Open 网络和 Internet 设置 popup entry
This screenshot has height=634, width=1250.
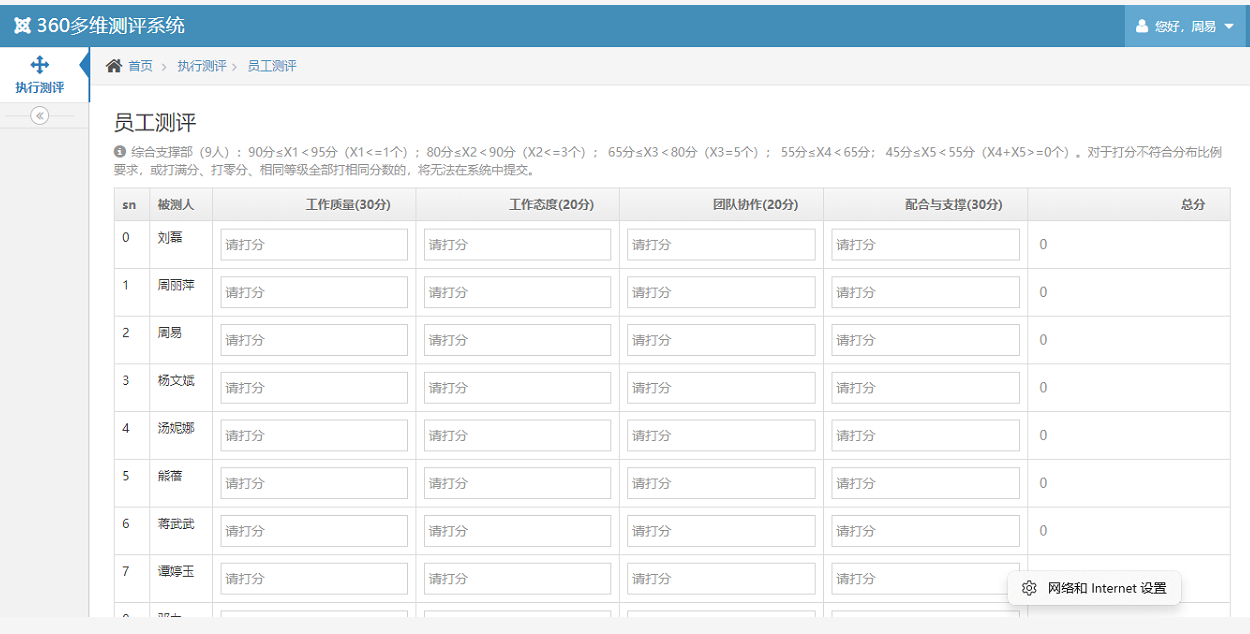(x=1094, y=588)
